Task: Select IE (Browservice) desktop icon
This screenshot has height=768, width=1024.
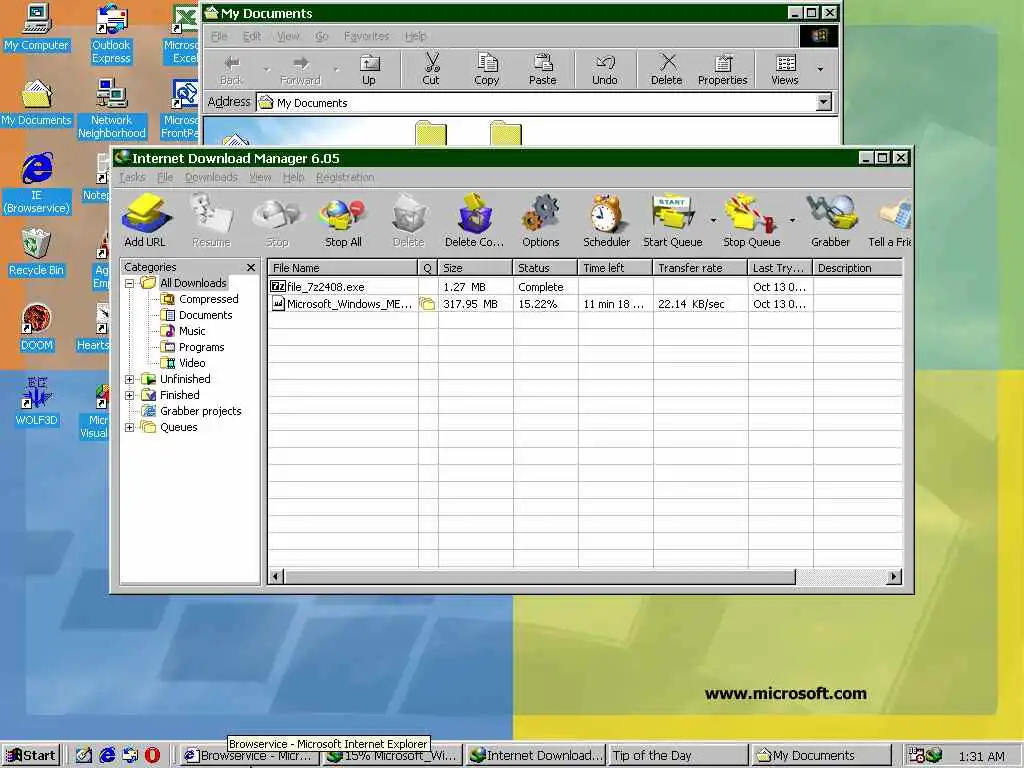Action: click(x=36, y=184)
